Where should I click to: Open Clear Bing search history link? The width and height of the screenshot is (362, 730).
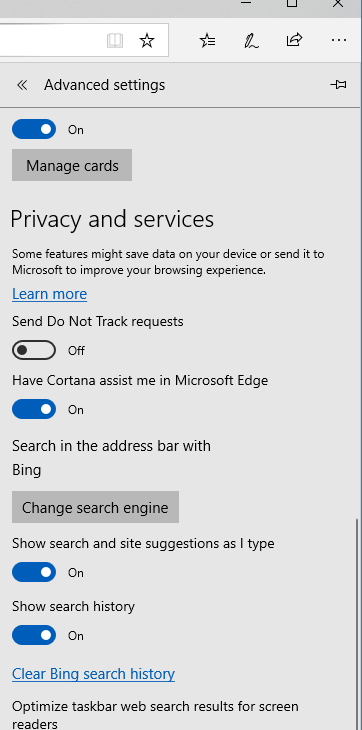[x=94, y=674]
